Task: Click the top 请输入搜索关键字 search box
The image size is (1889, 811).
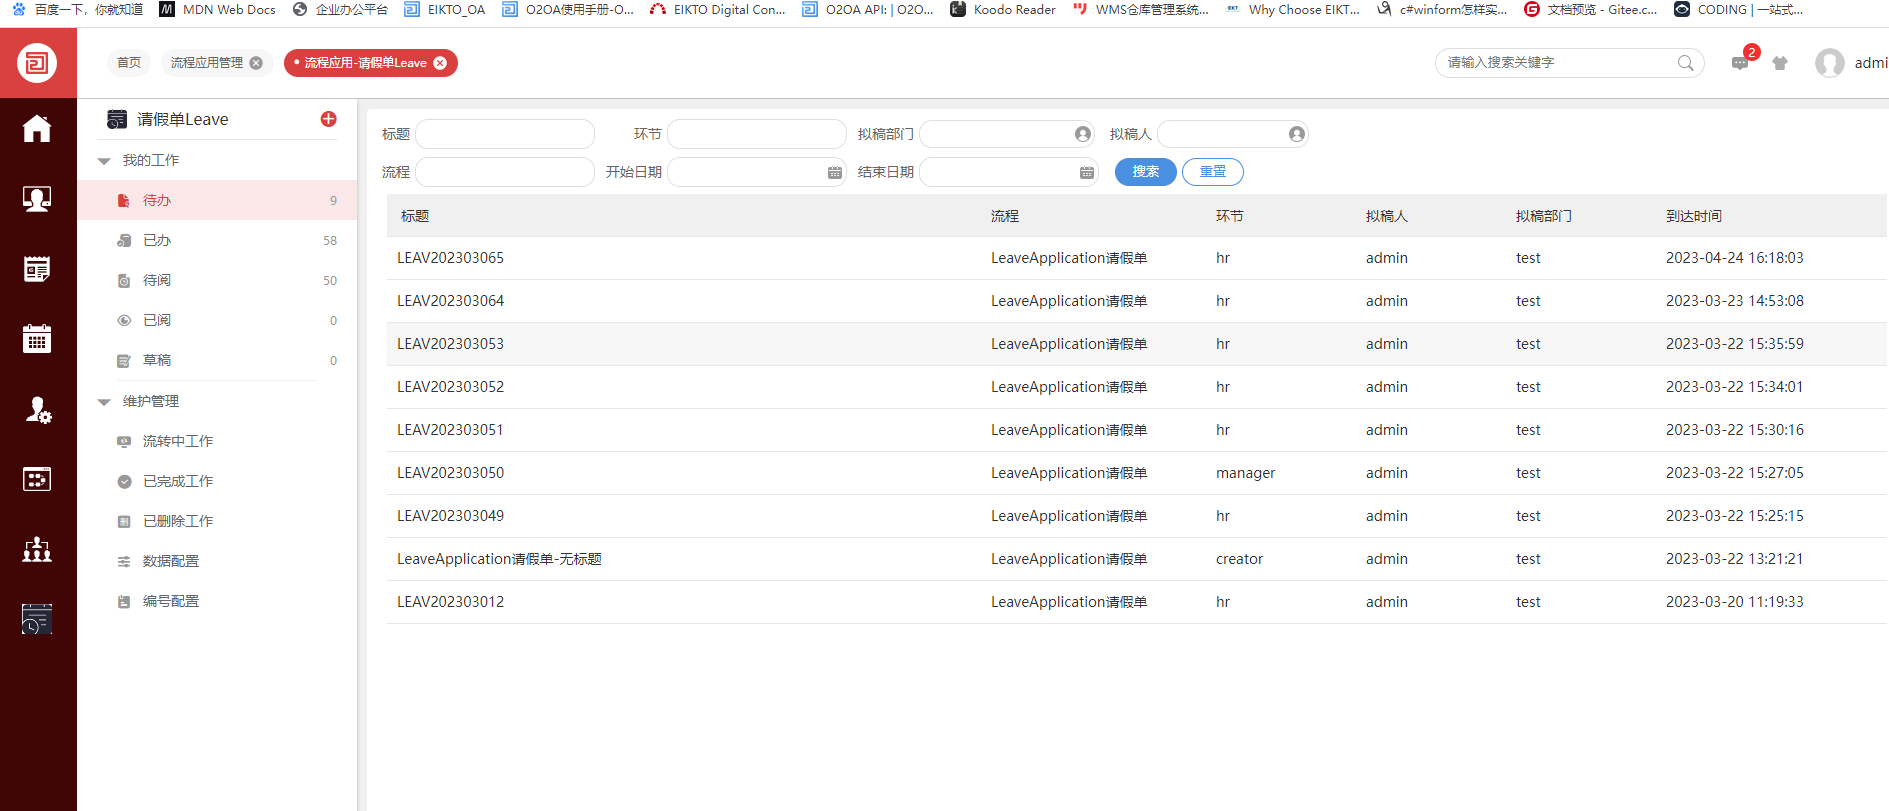Action: point(1570,63)
